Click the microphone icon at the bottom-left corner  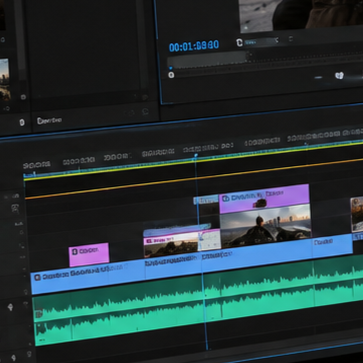pos(14,357)
